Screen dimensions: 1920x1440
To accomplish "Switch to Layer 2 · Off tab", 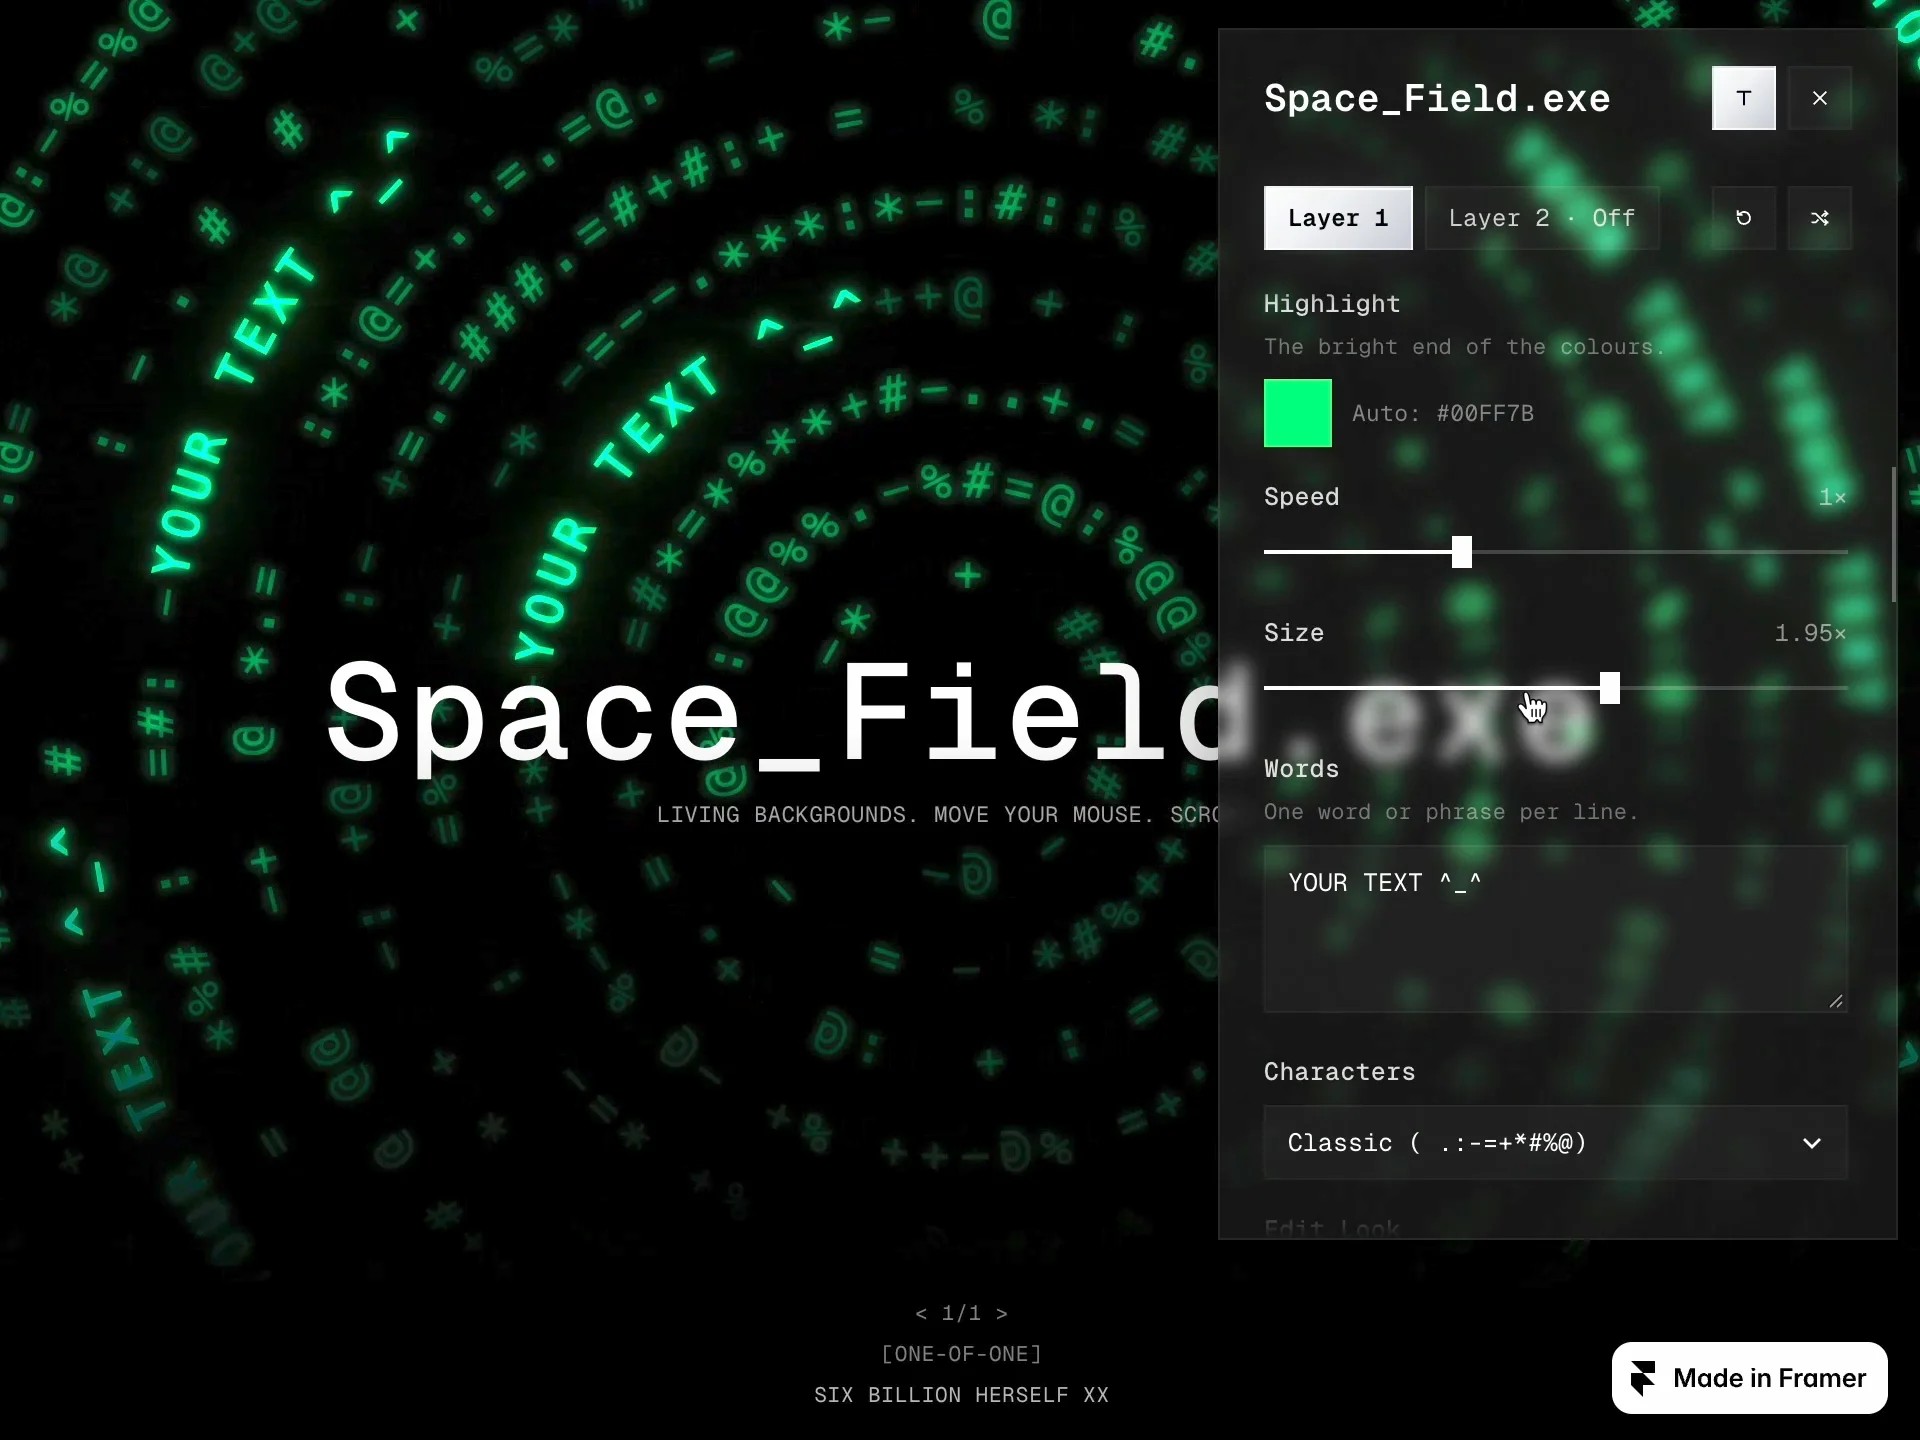I will [1541, 218].
